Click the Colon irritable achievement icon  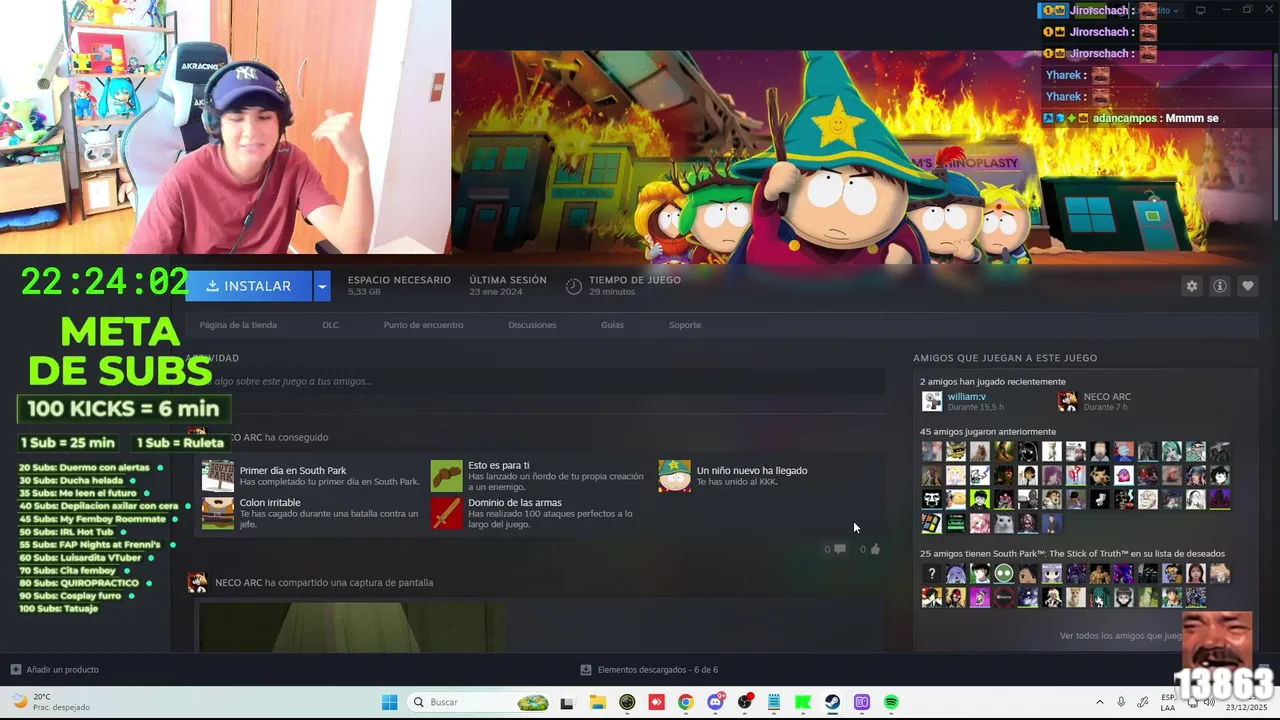tap(218, 513)
